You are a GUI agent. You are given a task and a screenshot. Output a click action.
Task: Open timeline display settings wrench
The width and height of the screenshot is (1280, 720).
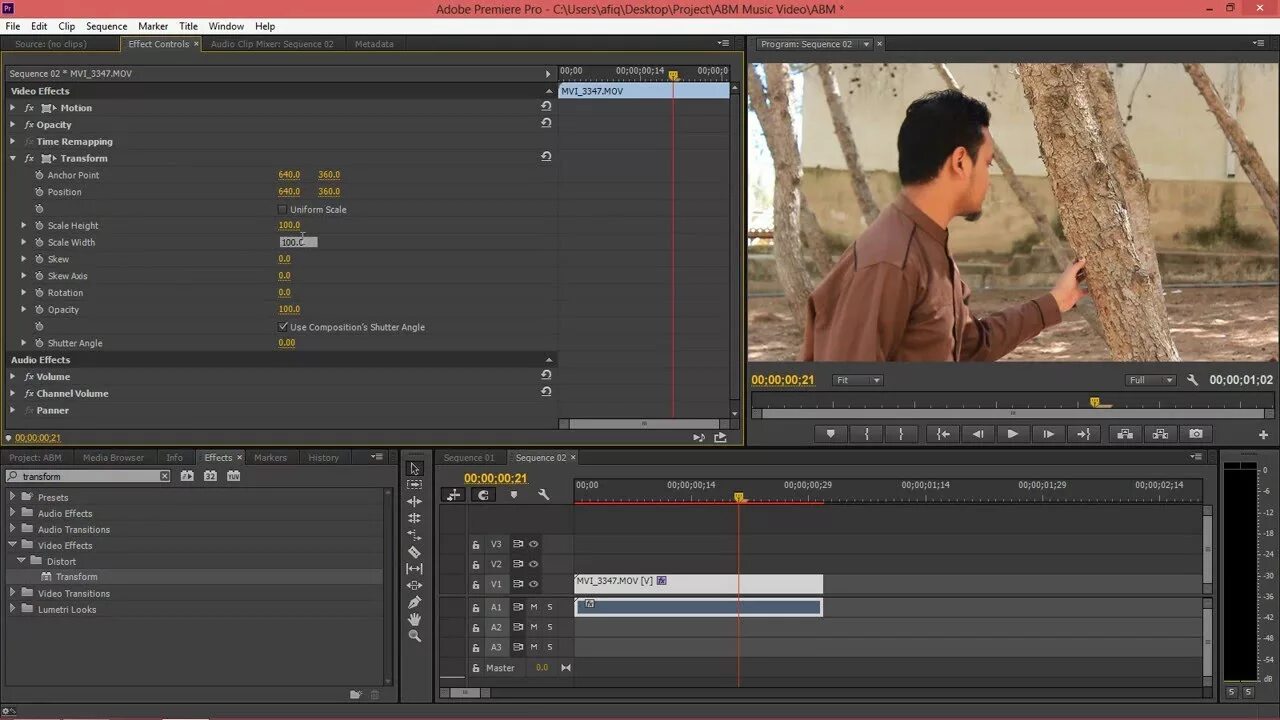(x=543, y=495)
